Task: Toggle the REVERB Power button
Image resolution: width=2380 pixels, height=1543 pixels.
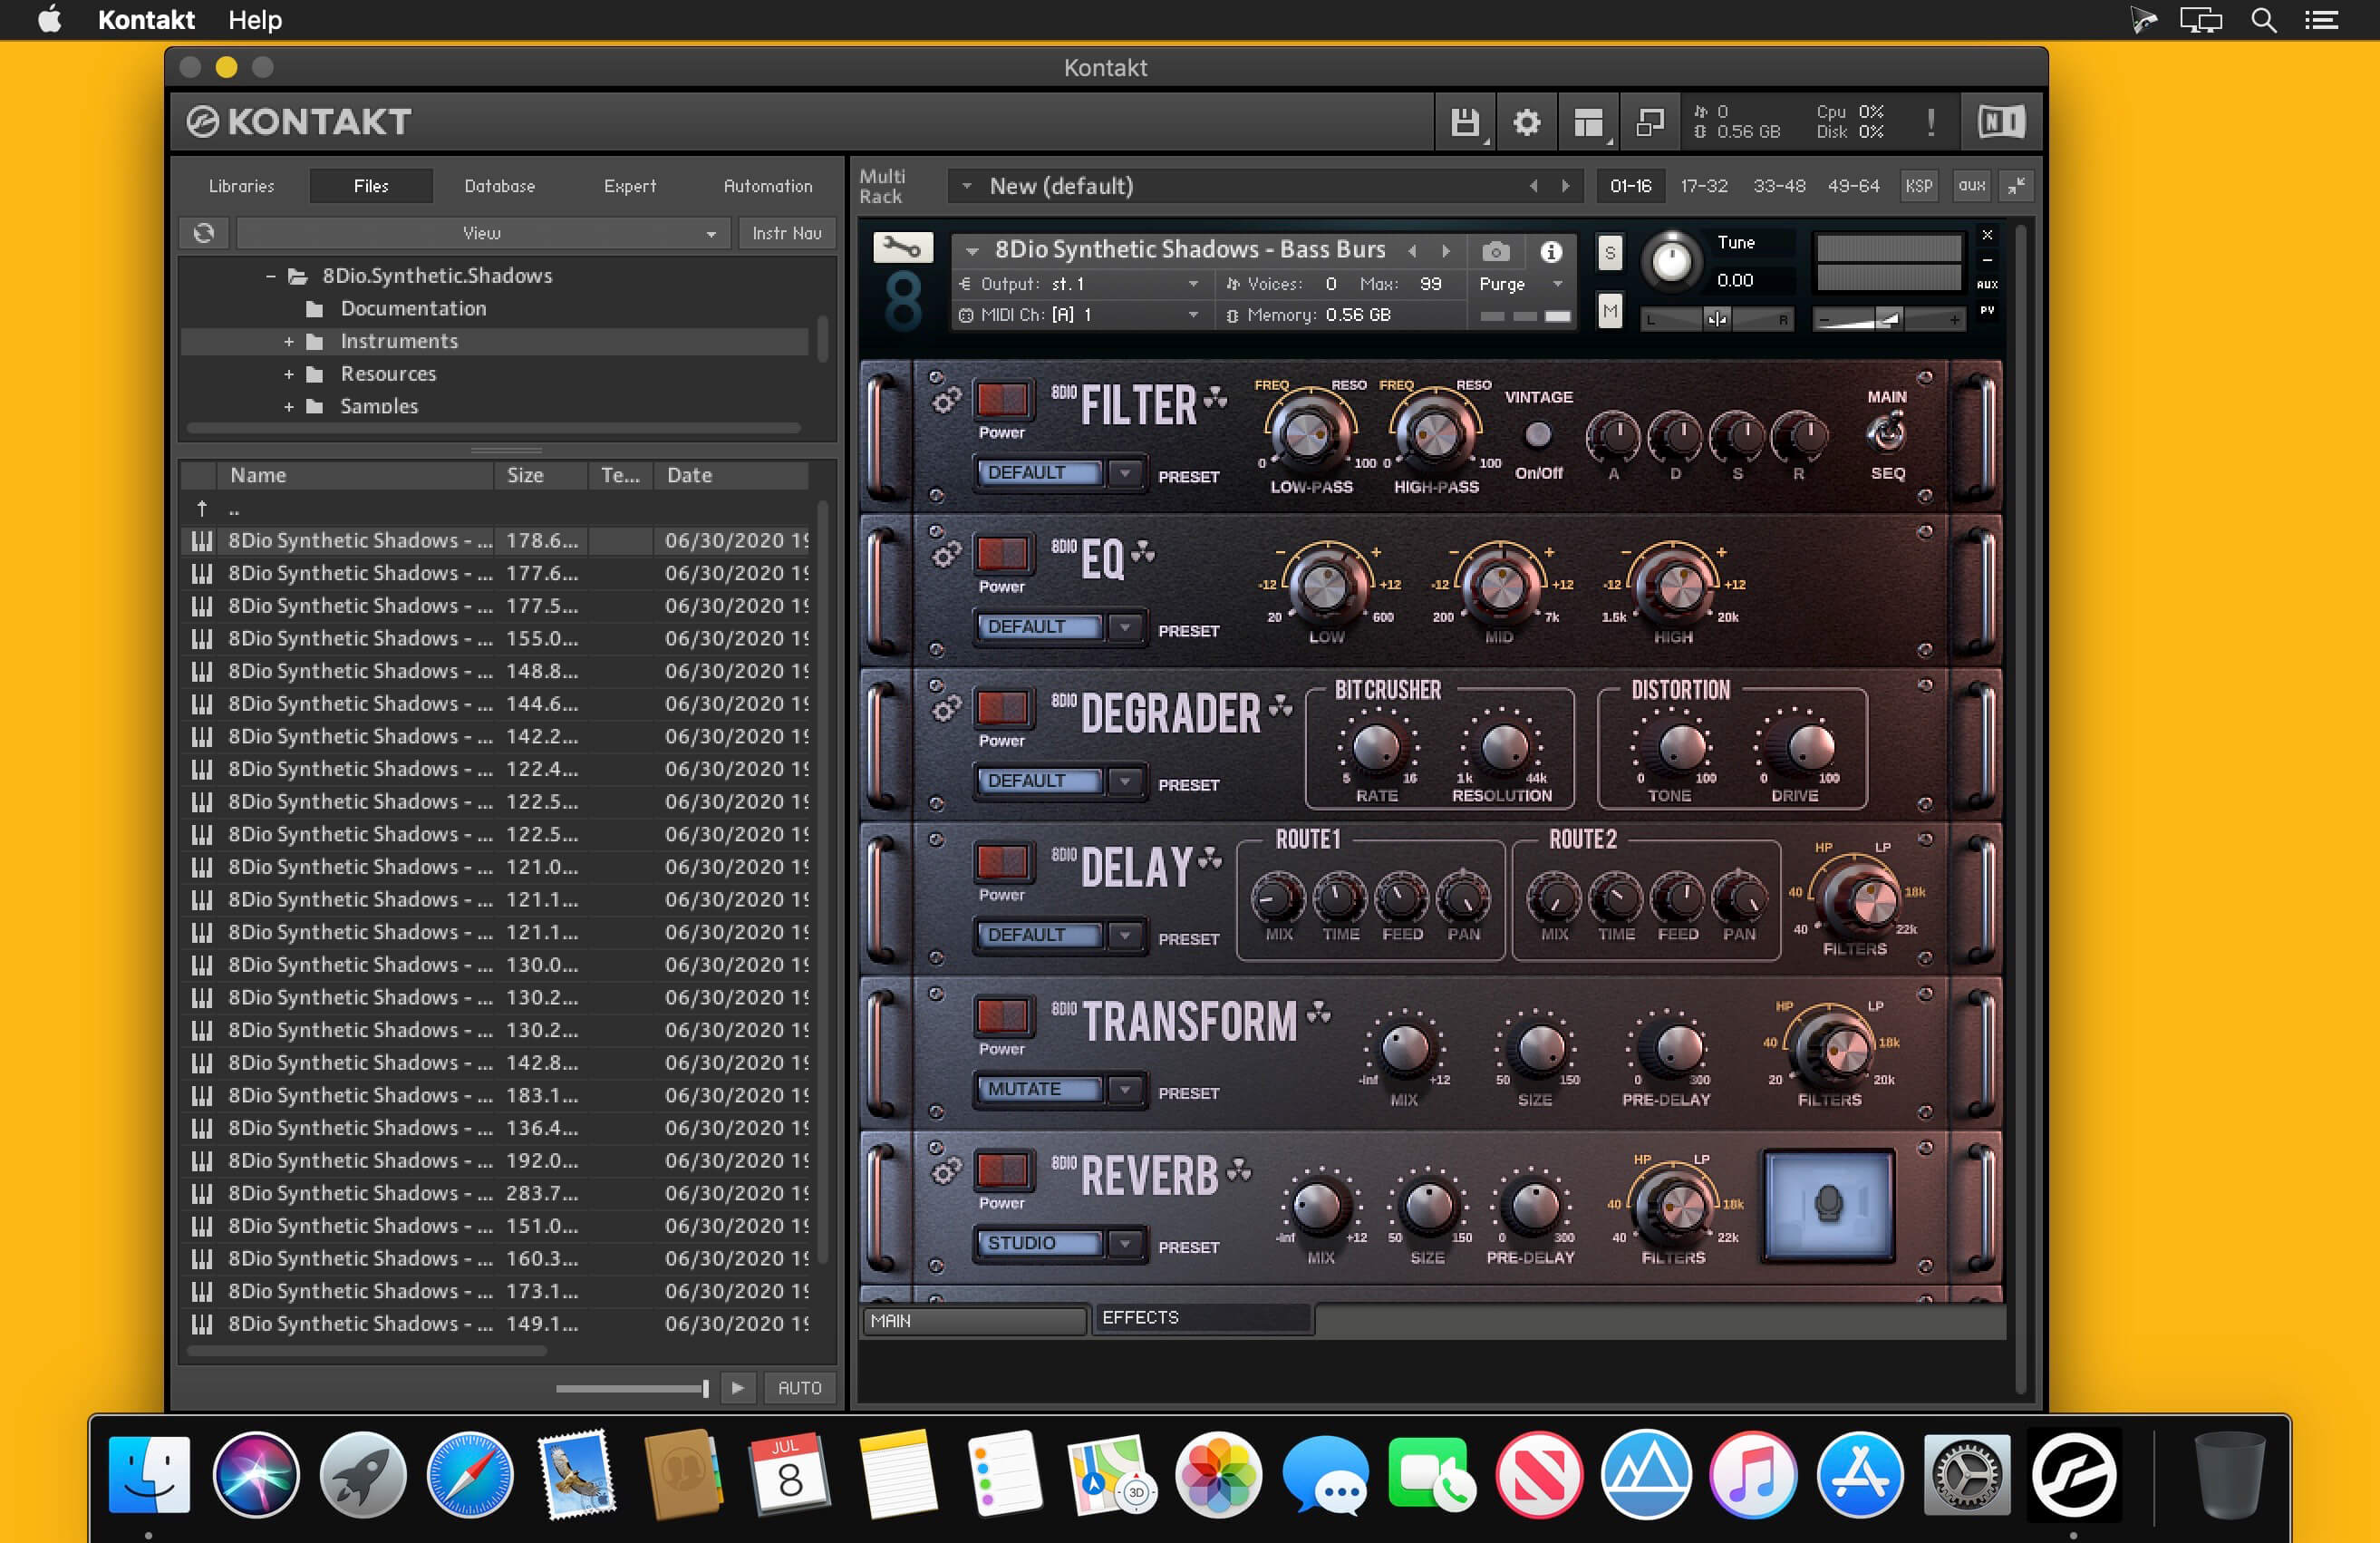Action: pos(1002,1169)
